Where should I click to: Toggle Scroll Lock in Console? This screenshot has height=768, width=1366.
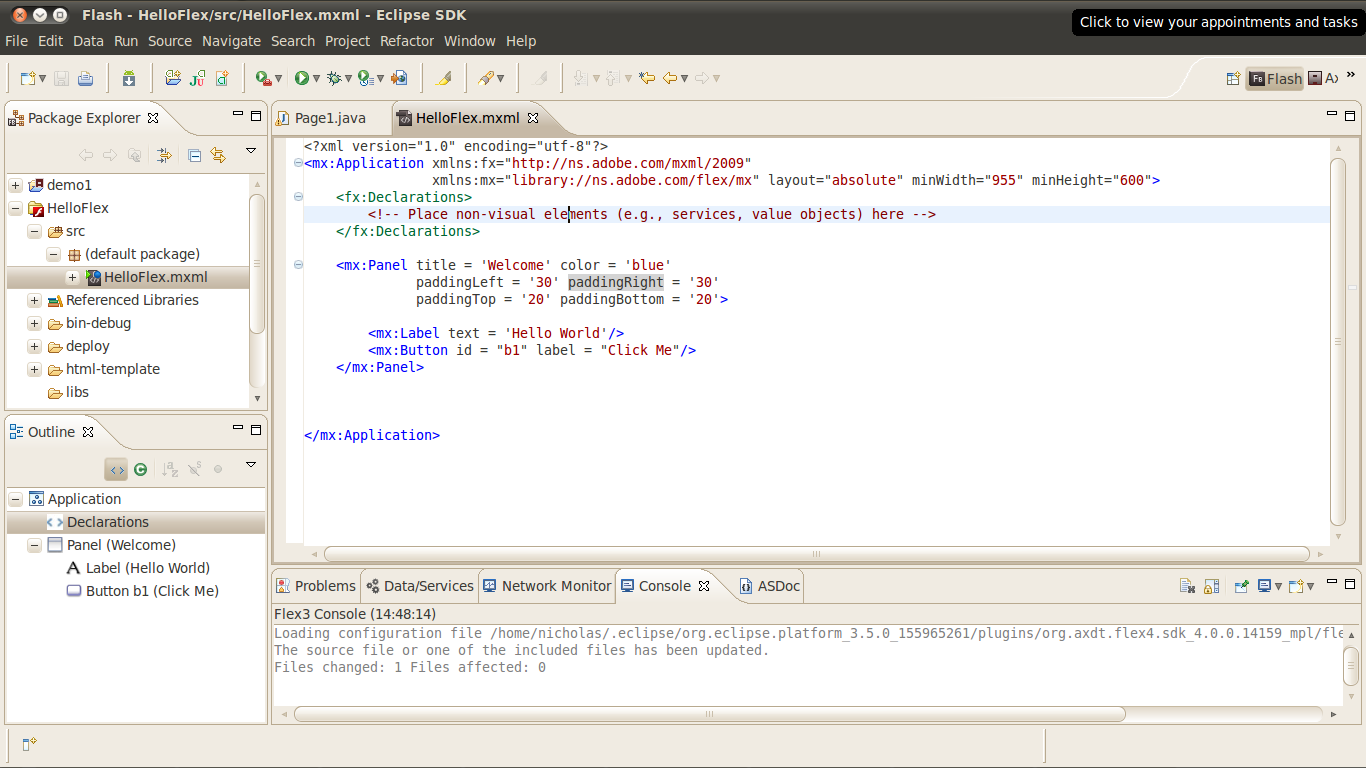[x=1210, y=586]
